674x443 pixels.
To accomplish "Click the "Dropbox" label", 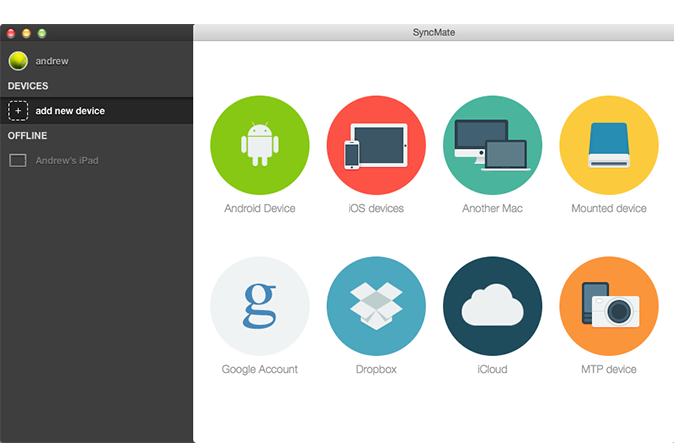I will click(x=376, y=370).
